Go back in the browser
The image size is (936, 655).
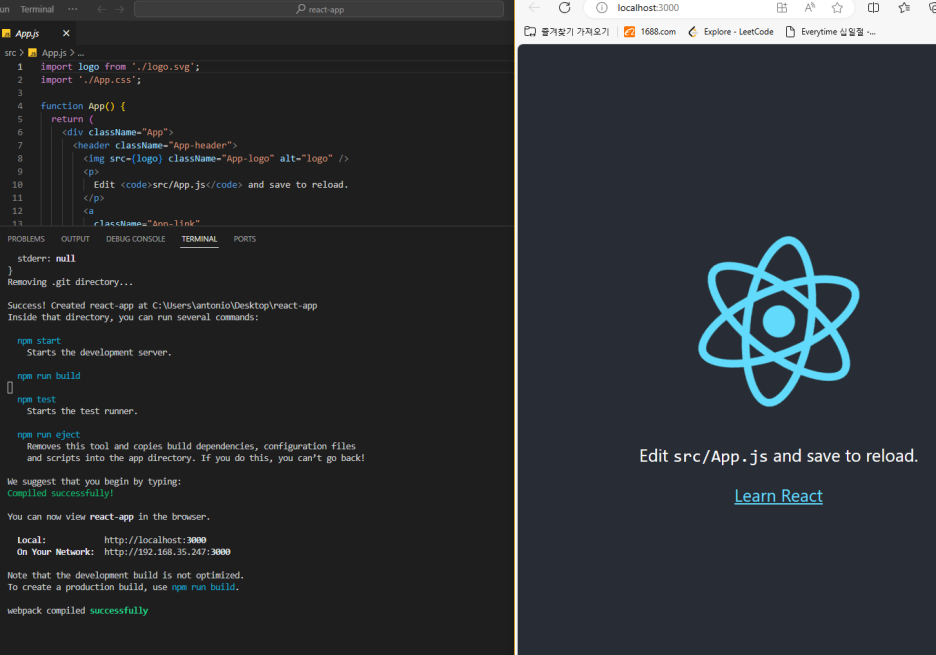pyautogui.click(x=534, y=8)
